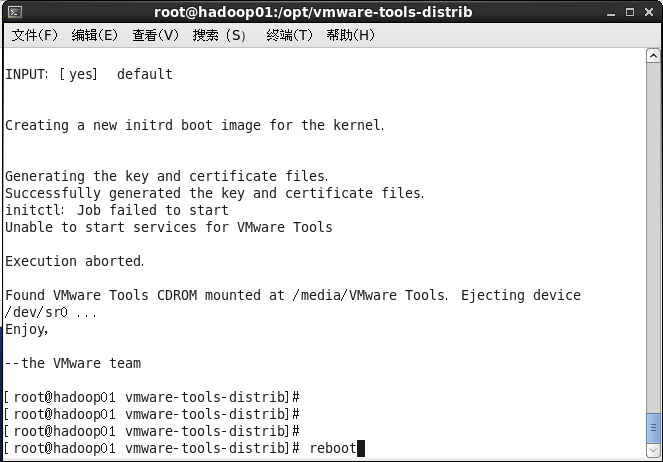663x462 pixels.
Task: Click the scrollbar down arrow
Action: point(653,450)
